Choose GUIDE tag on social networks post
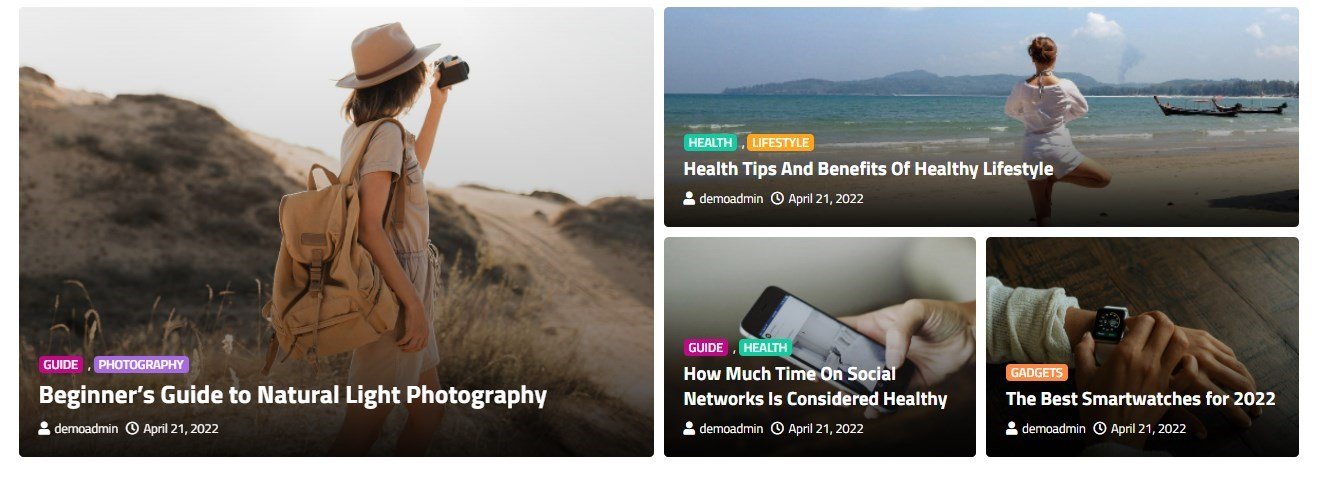Image resolution: width=1322 pixels, height=480 pixels. click(706, 348)
